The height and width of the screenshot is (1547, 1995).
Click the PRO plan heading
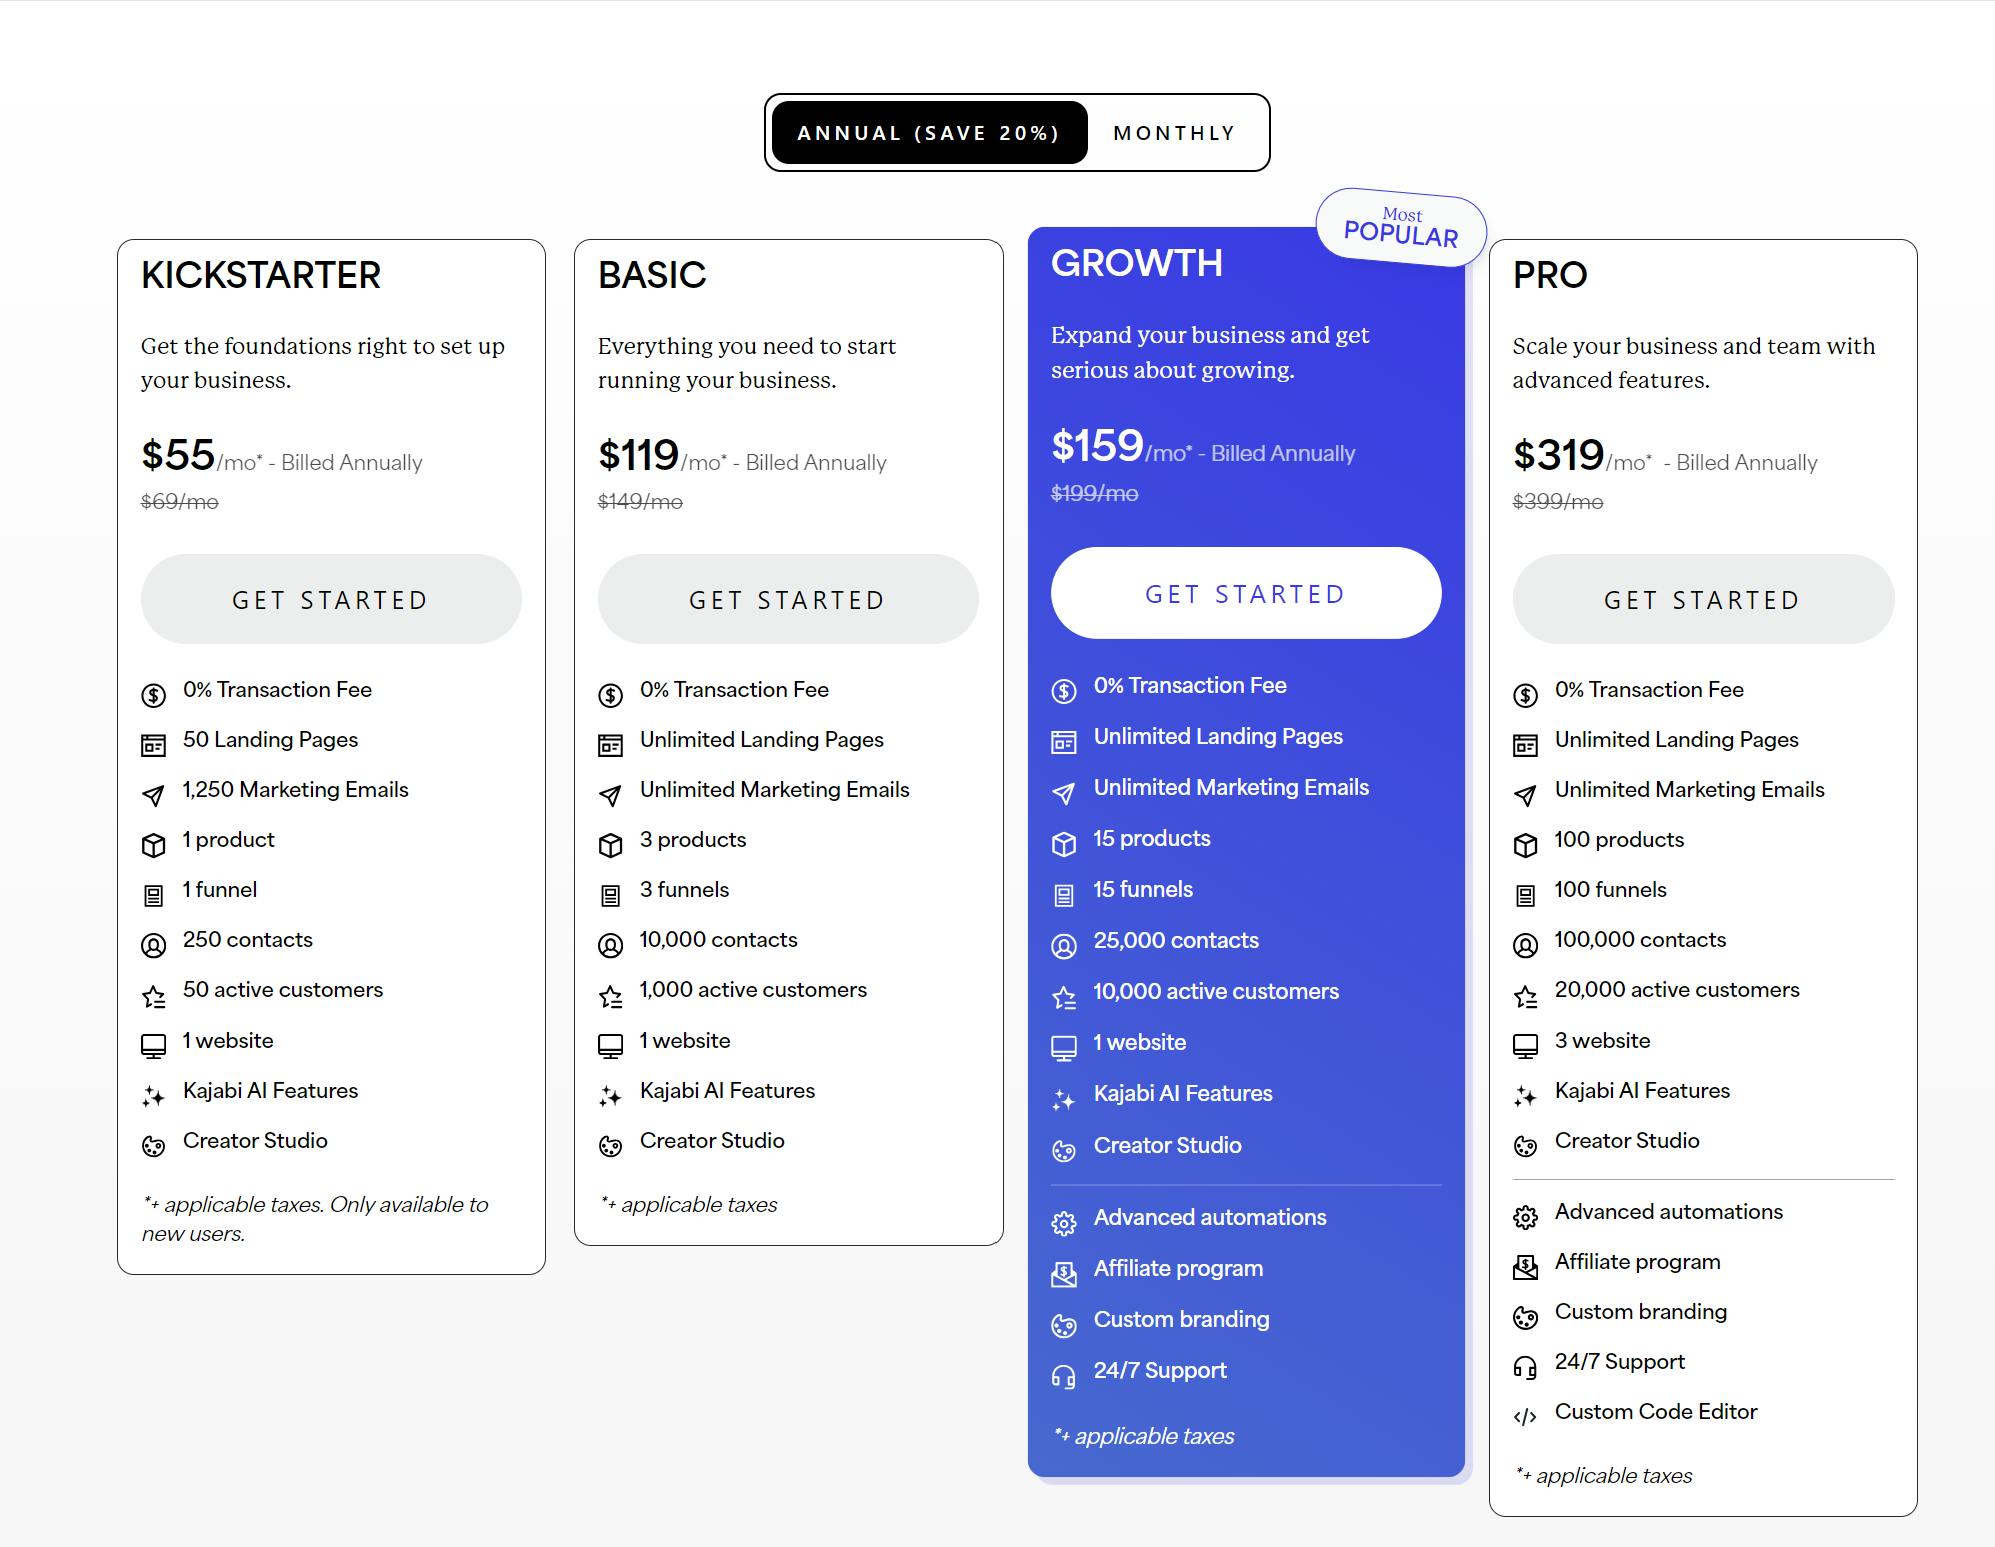[x=1549, y=275]
